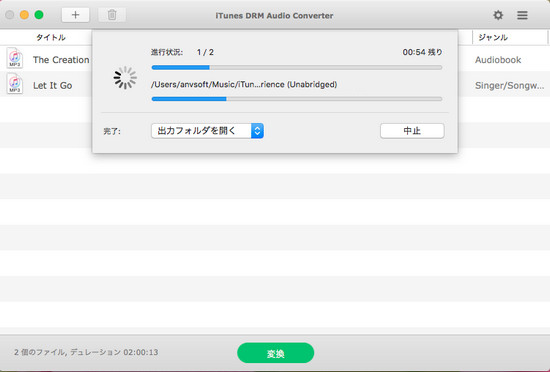550x372 pixels.
Task: Click the current file progress bar
Action: pos(297,99)
